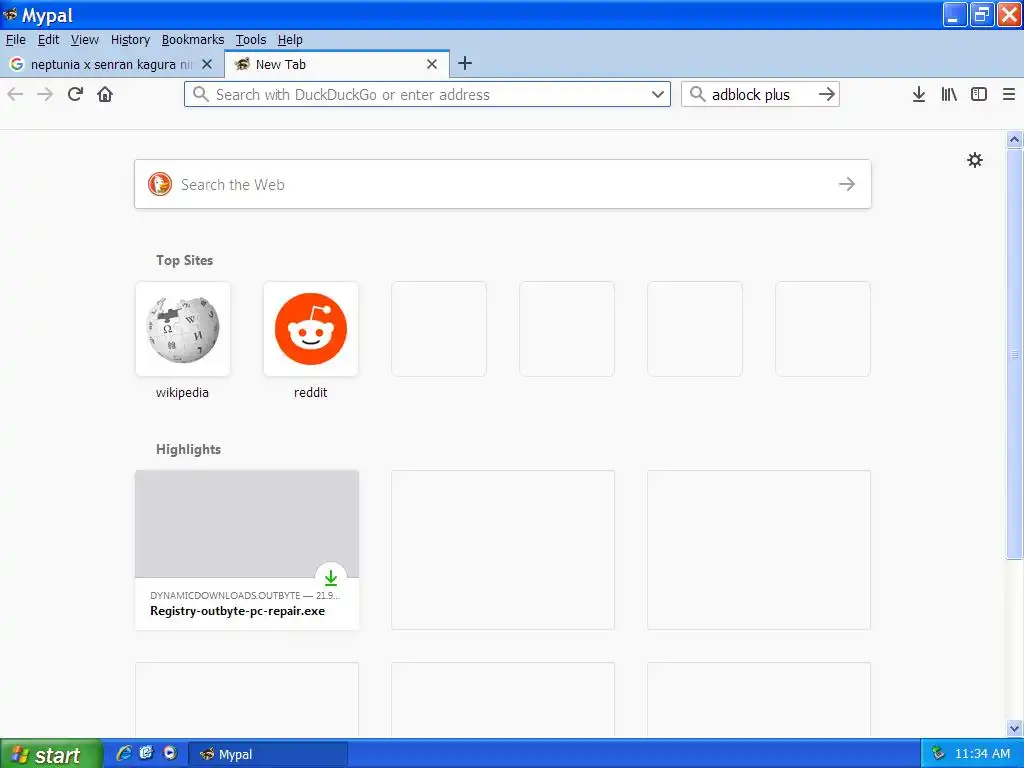The width and height of the screenshot is (1024, 768).
Task: Open the Bookmarks menu
Action: tap(193, 40)
